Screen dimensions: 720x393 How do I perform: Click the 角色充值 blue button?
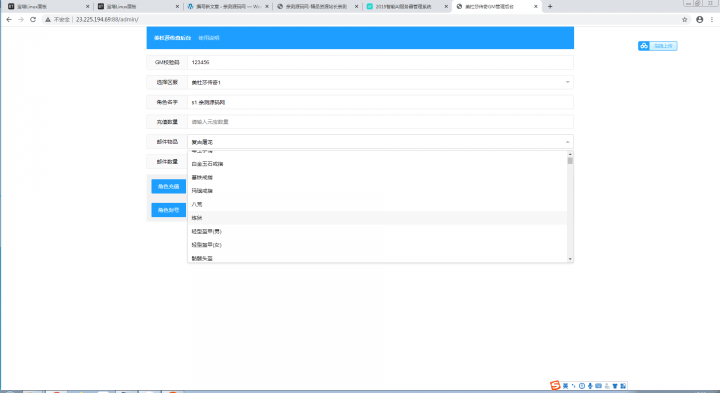pos(169,186)
